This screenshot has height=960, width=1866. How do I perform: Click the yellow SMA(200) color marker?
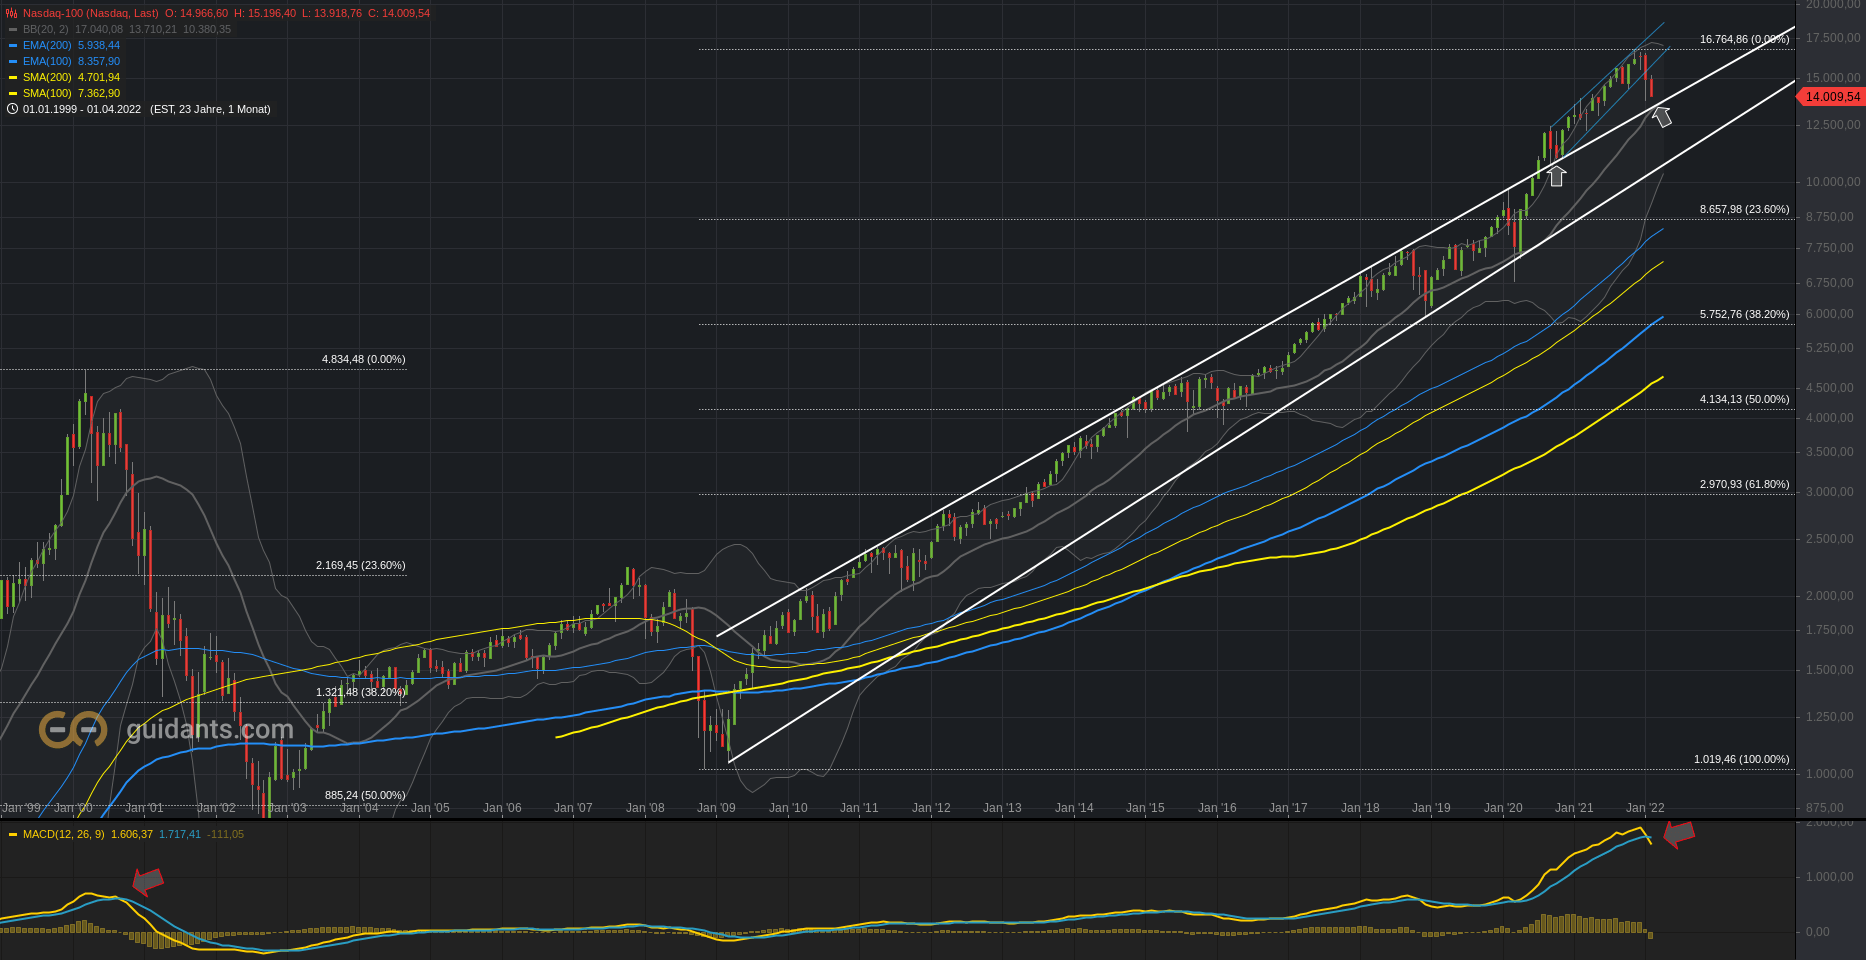tap(13, 78)
